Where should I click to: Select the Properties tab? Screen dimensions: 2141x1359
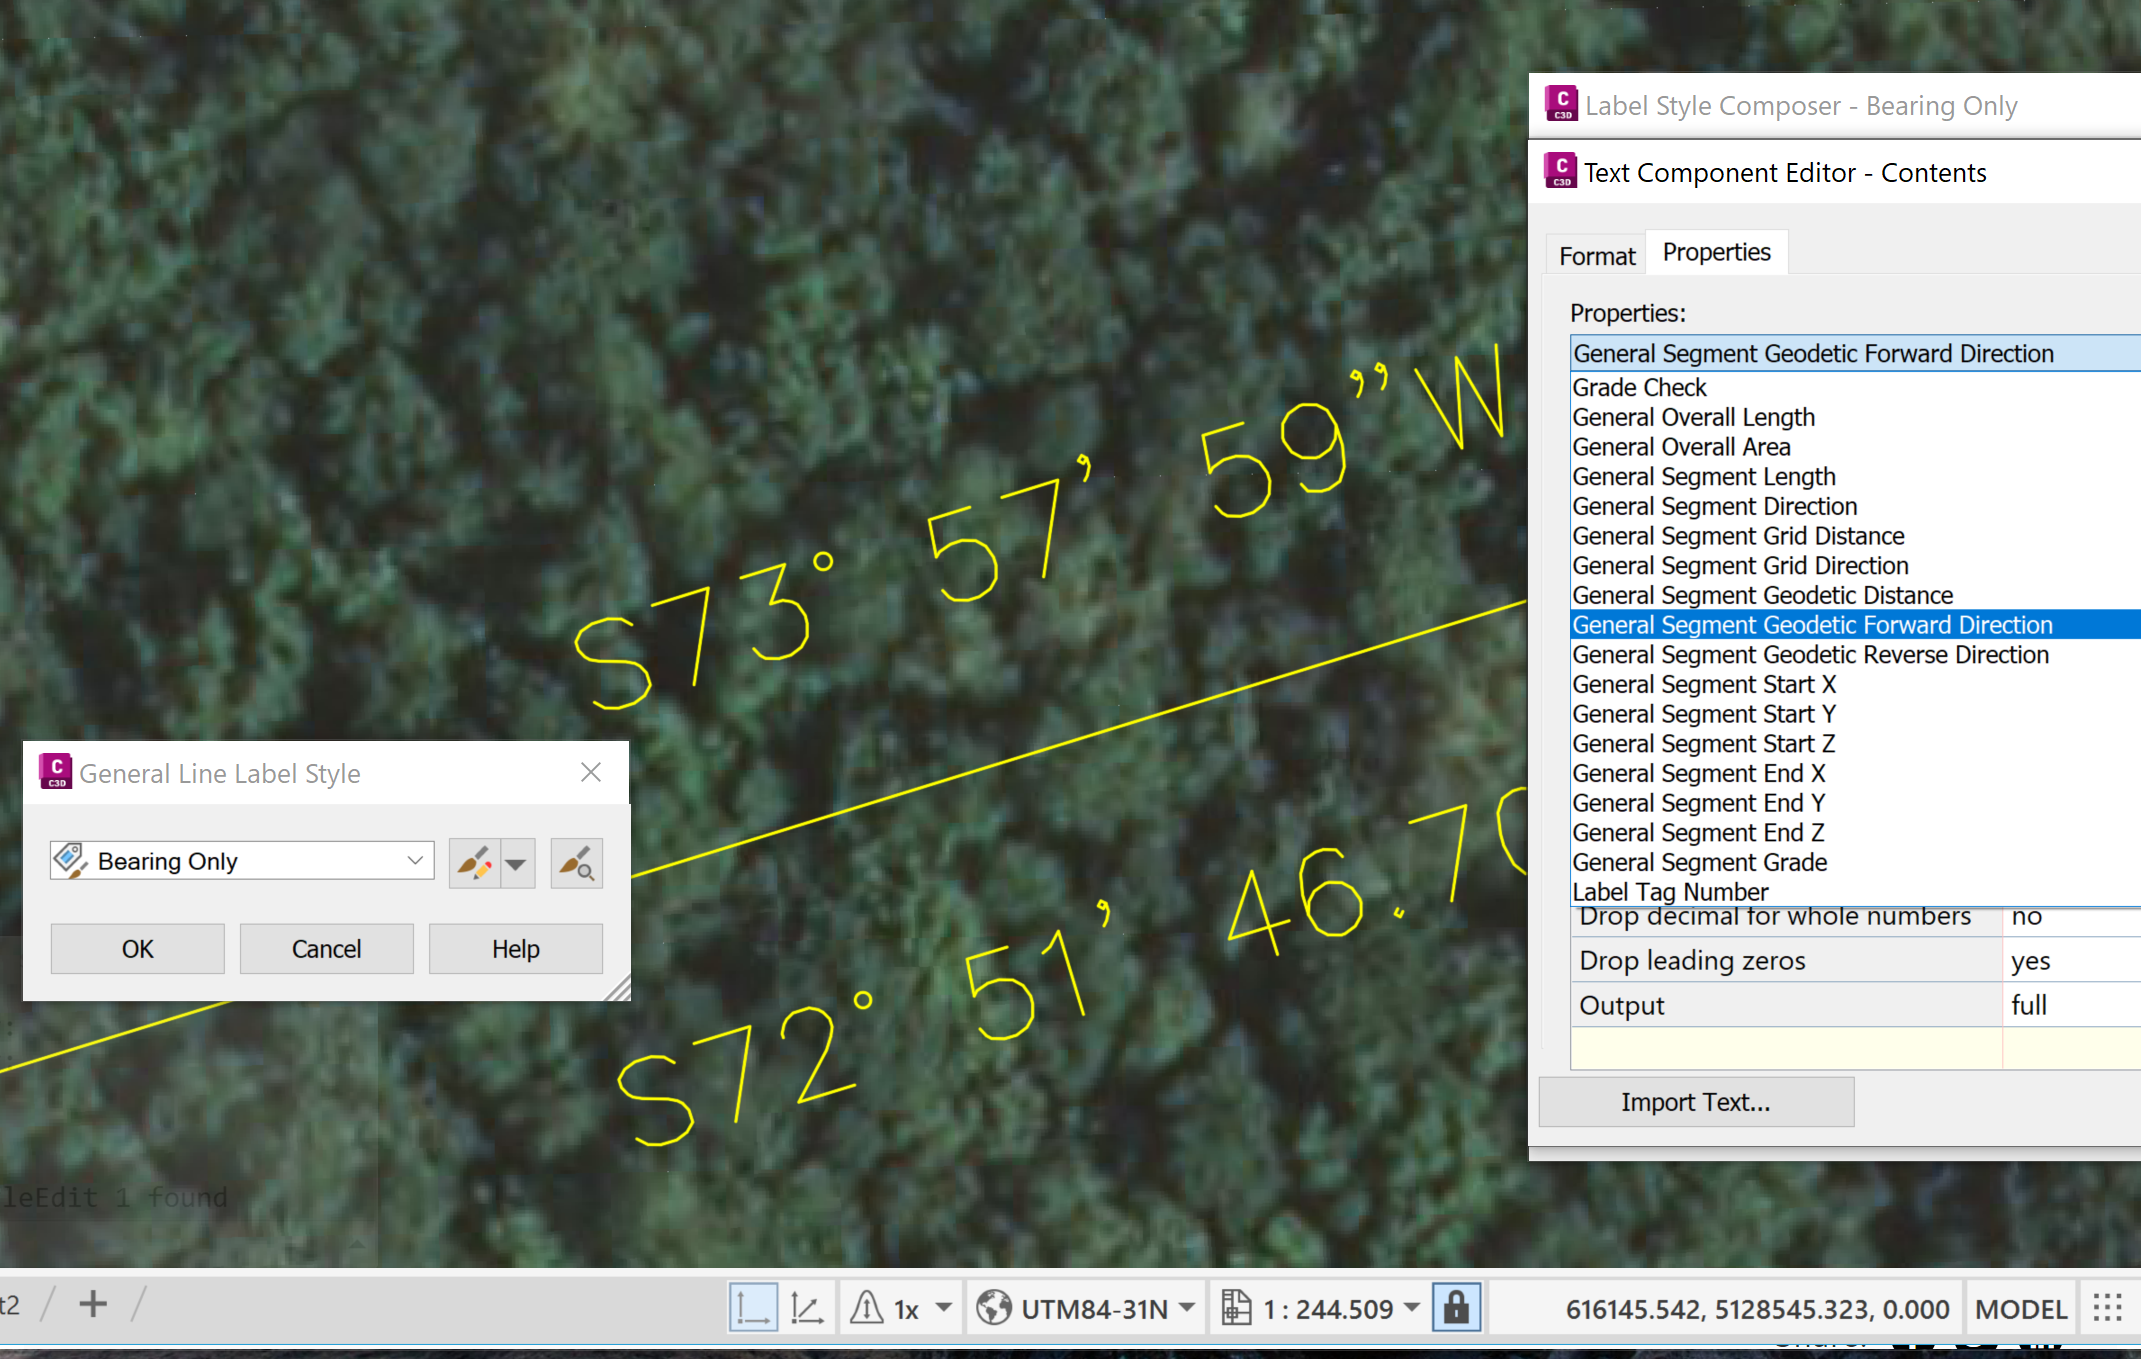(1716, 253)
